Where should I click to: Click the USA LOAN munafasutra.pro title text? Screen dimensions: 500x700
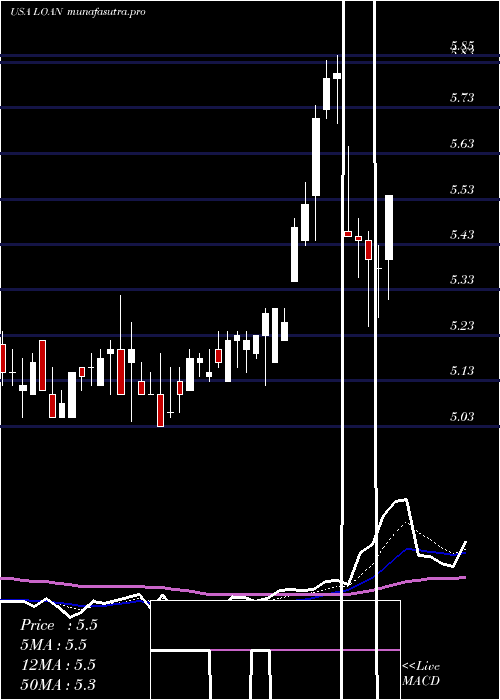tap(78, 12)
